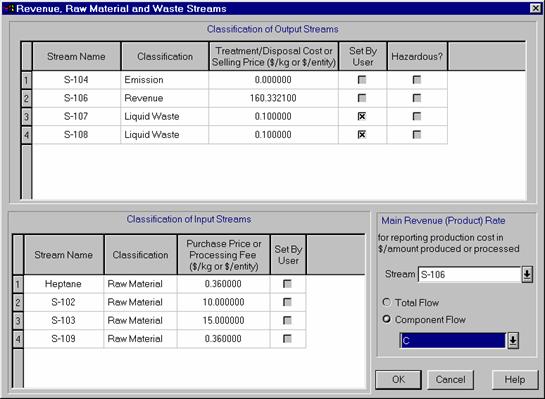The width and height of the screenshot is (545, 399).
Task: Click the Revenue classification cell
Action: pyautogui.click(x=165, y=98)
